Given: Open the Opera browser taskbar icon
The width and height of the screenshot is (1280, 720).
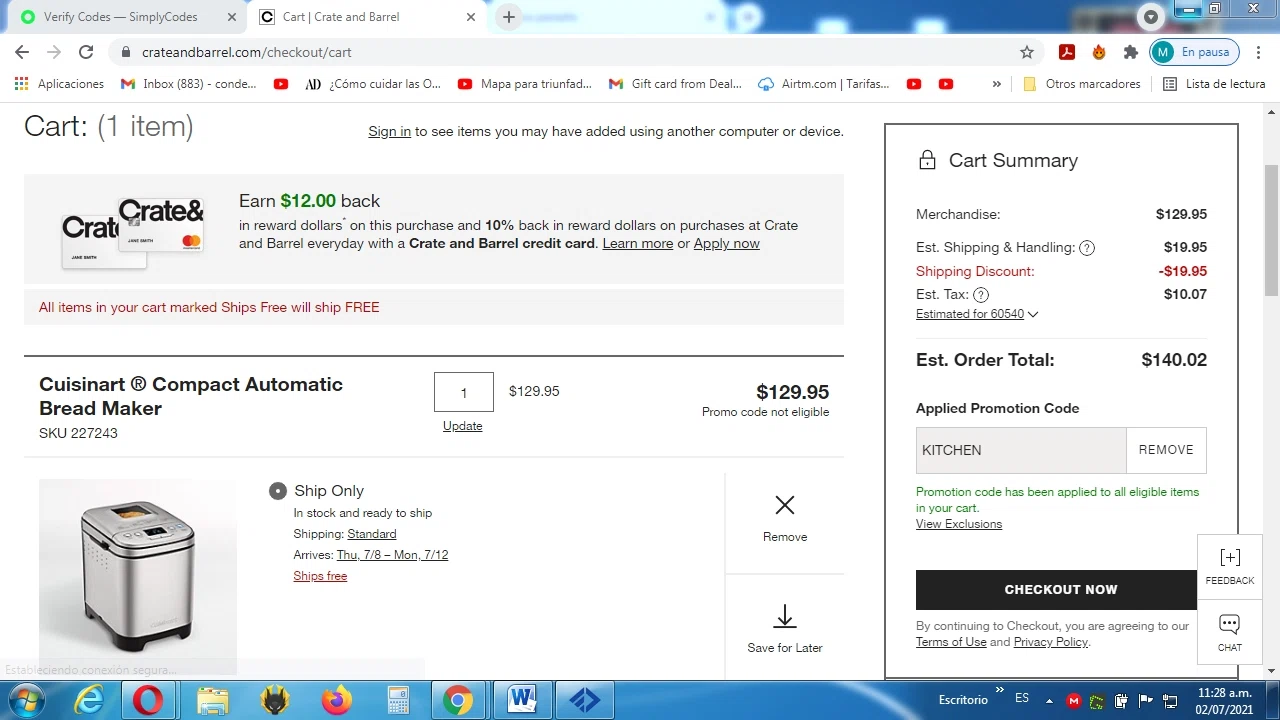Looking at the screenshot, I should click(x=148, y=700).
